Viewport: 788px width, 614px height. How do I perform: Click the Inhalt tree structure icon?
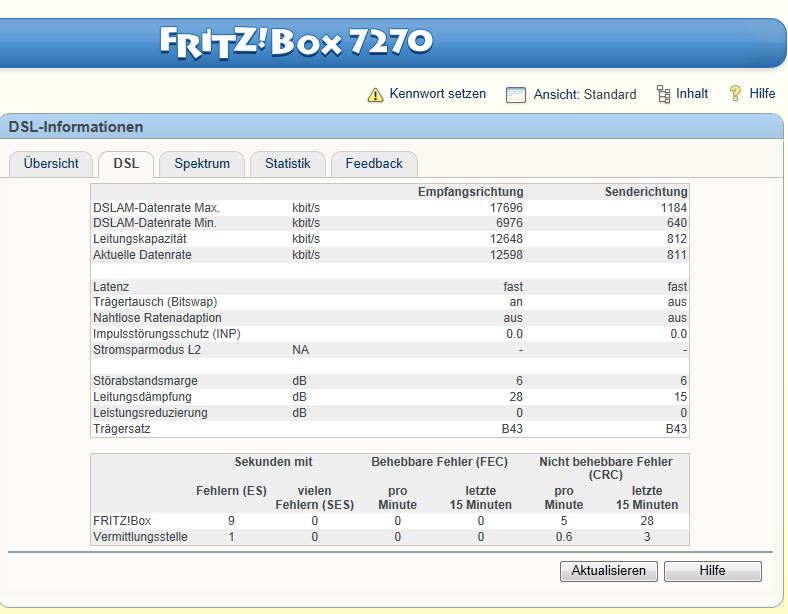click(663, 94)
